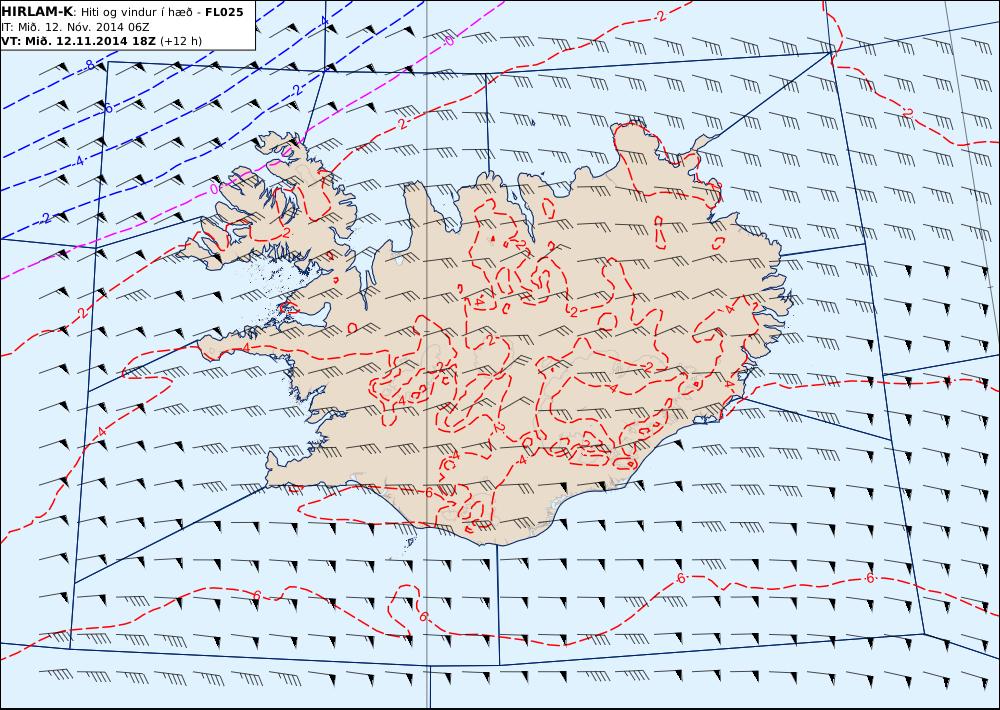Click the "(+12 h)" forecast offset text
The image size is (1000, 710).
click(180, 41)
